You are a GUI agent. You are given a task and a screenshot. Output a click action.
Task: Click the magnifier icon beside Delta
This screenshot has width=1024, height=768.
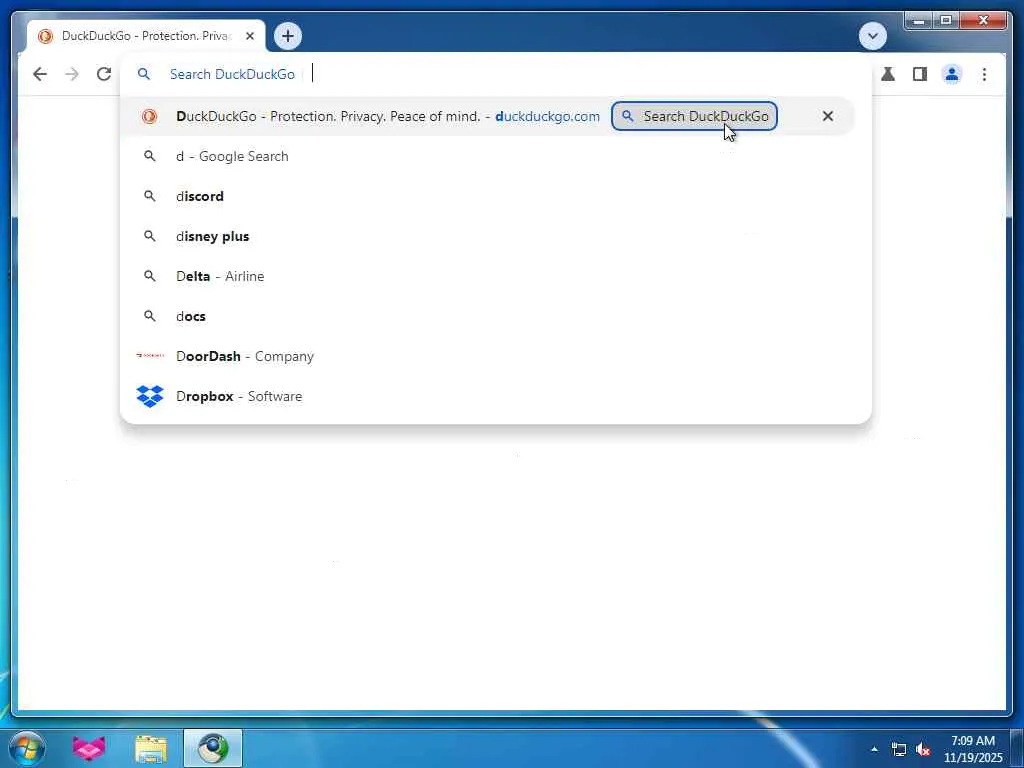point(150,276)
